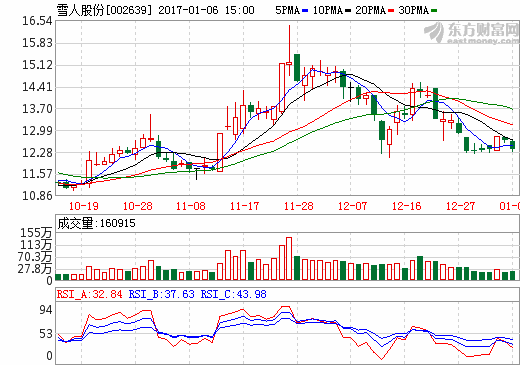The height and width of the screenshot is (365, 520).
Task: Click the timestamp 2017-01-06 15:00
Action: (206, 10)
